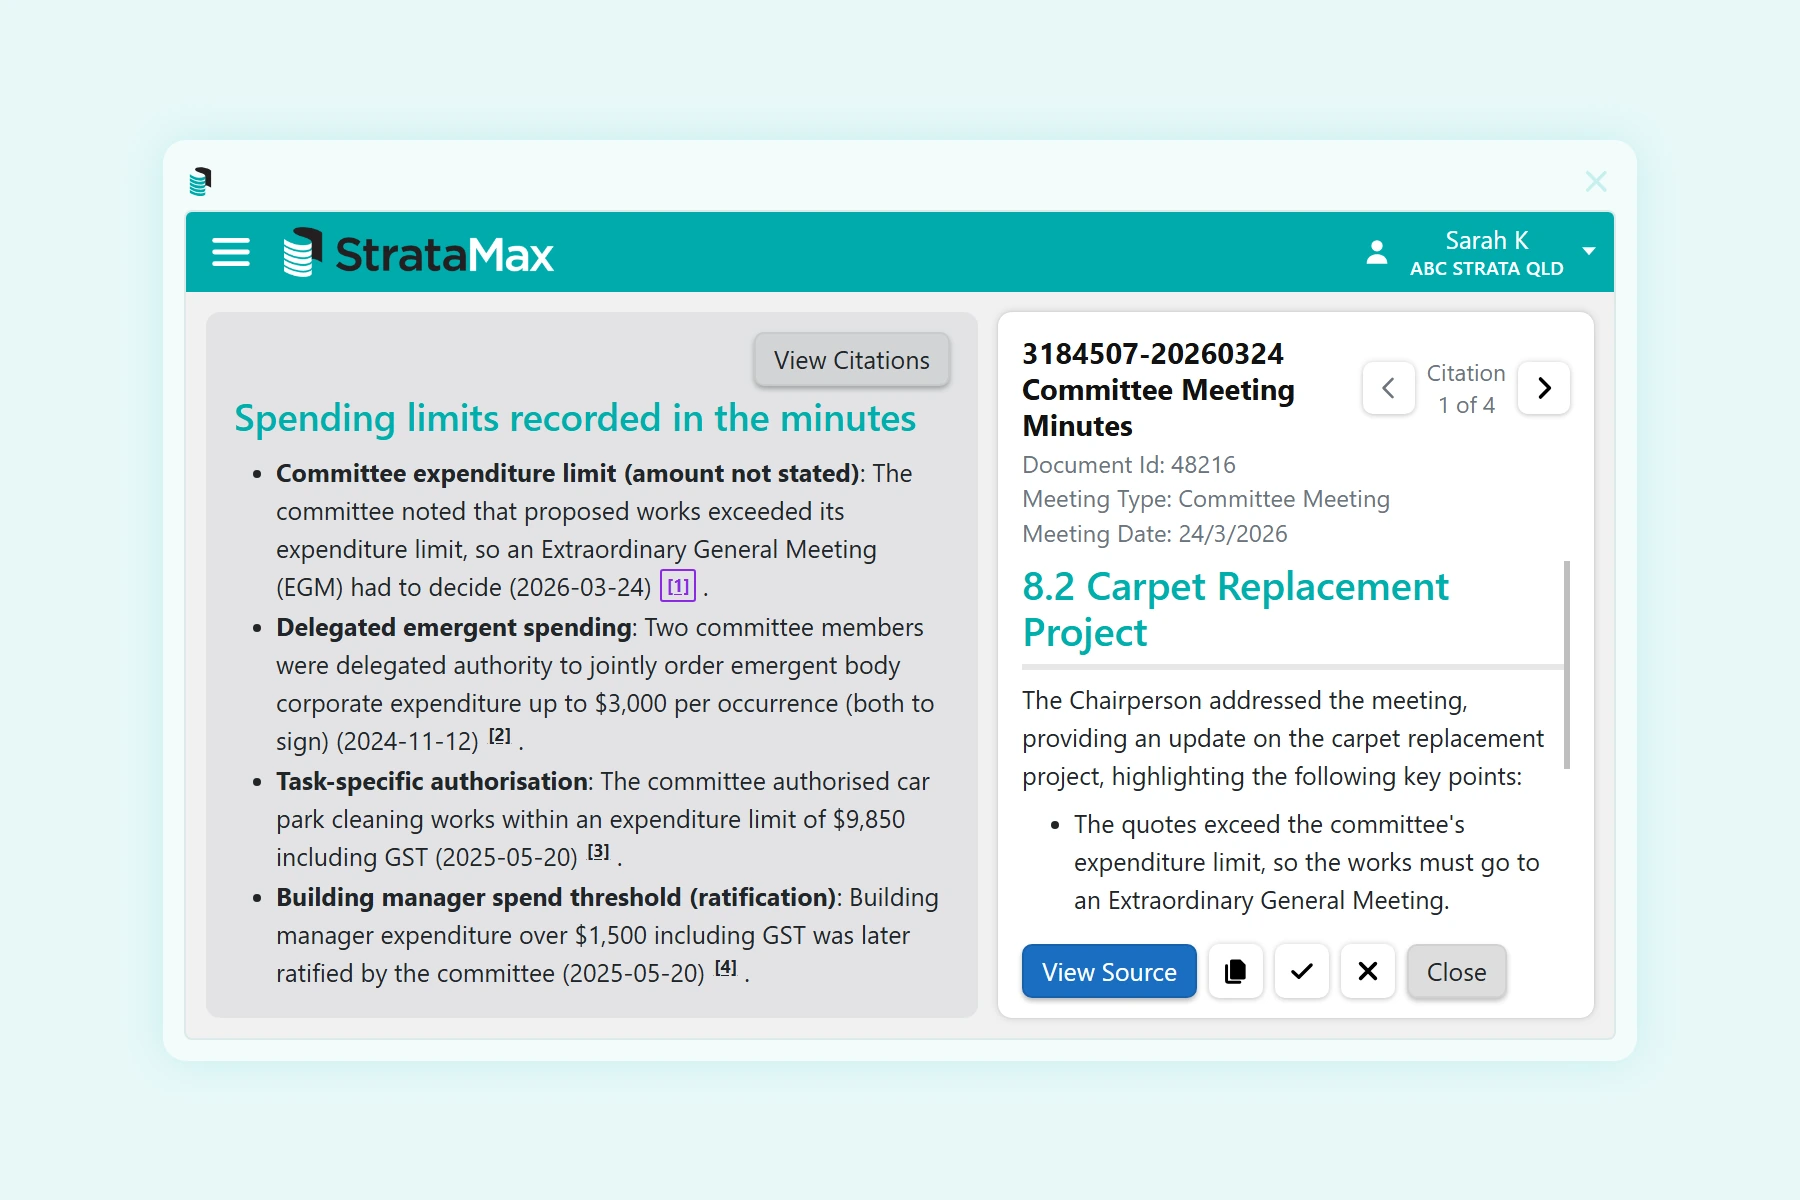This screenshot has width=1800, height=1200.
Task: Click the 'Document Id: 48216' text
Action: point(1129,465)
